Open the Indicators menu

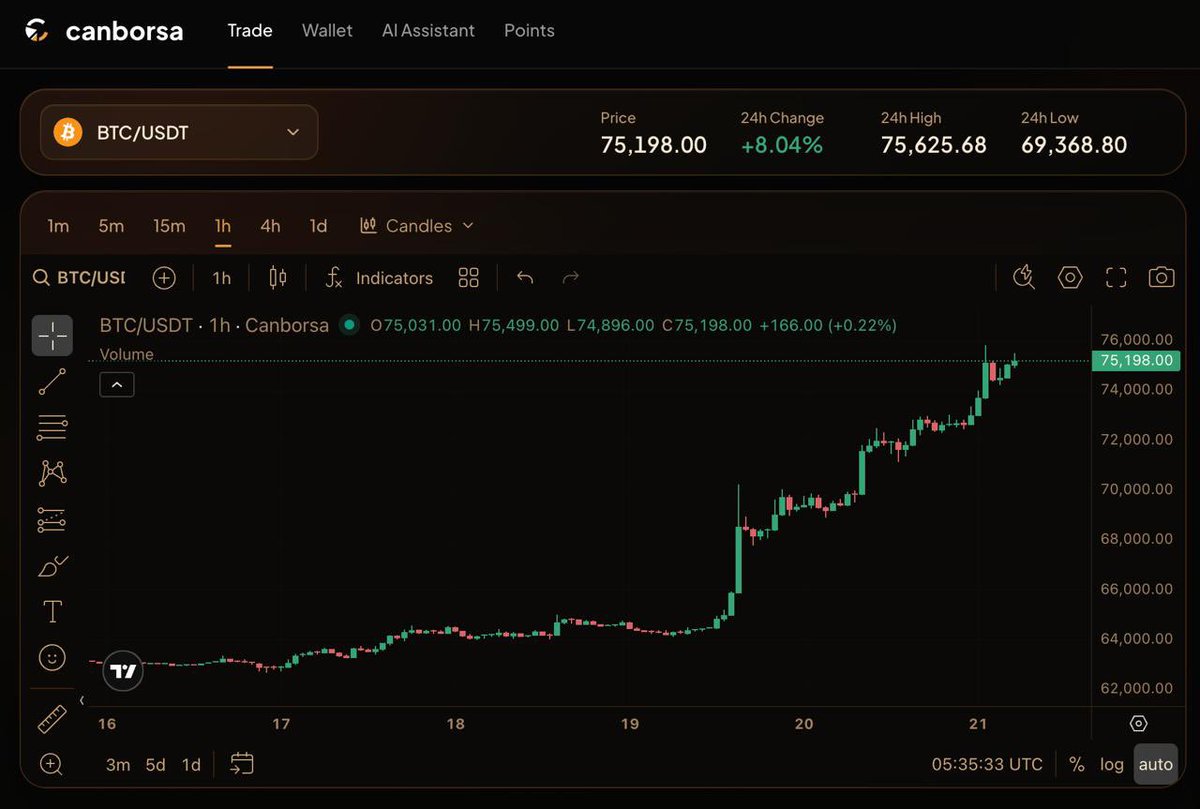point(380,278)
